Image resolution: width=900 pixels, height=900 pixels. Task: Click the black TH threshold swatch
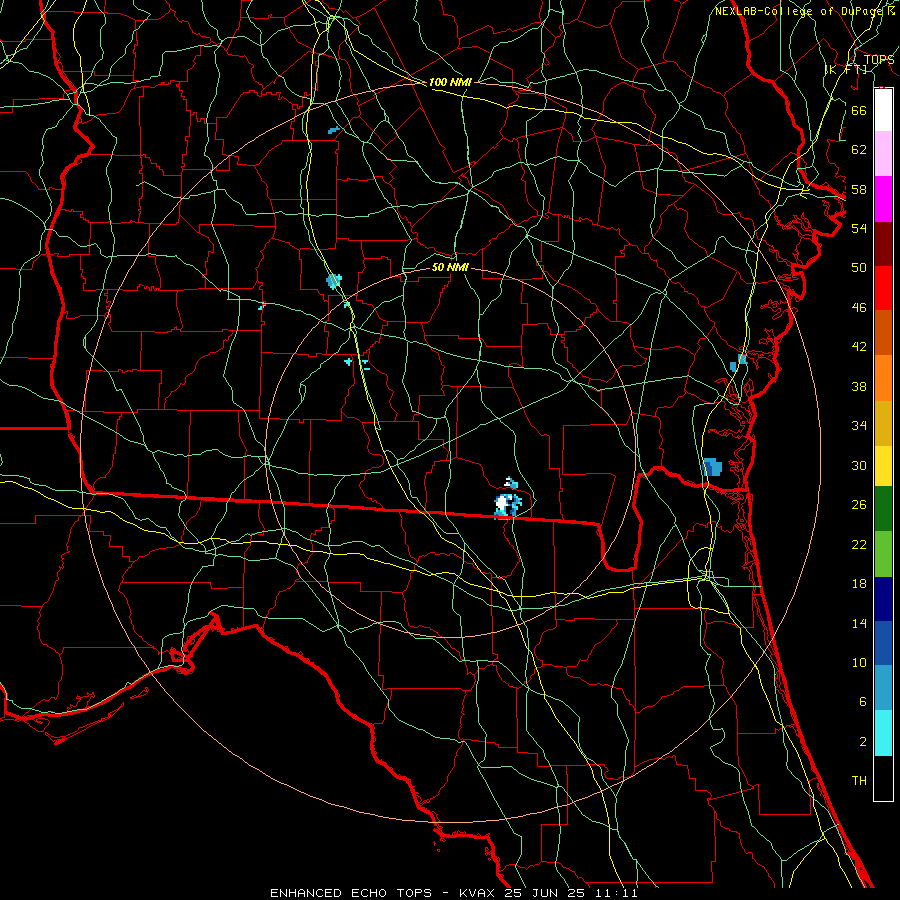click(883, 778)
